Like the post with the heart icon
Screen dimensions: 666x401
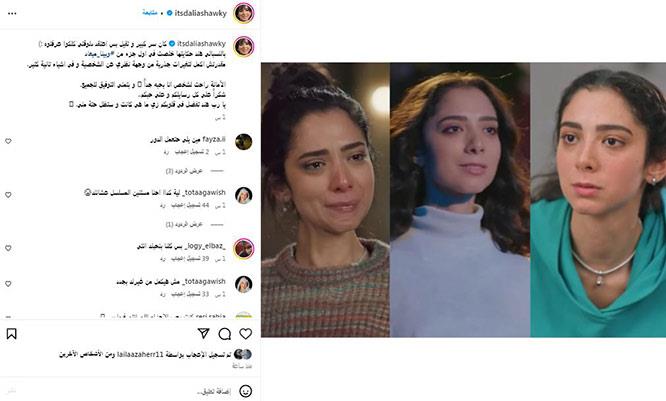[246, 334]
